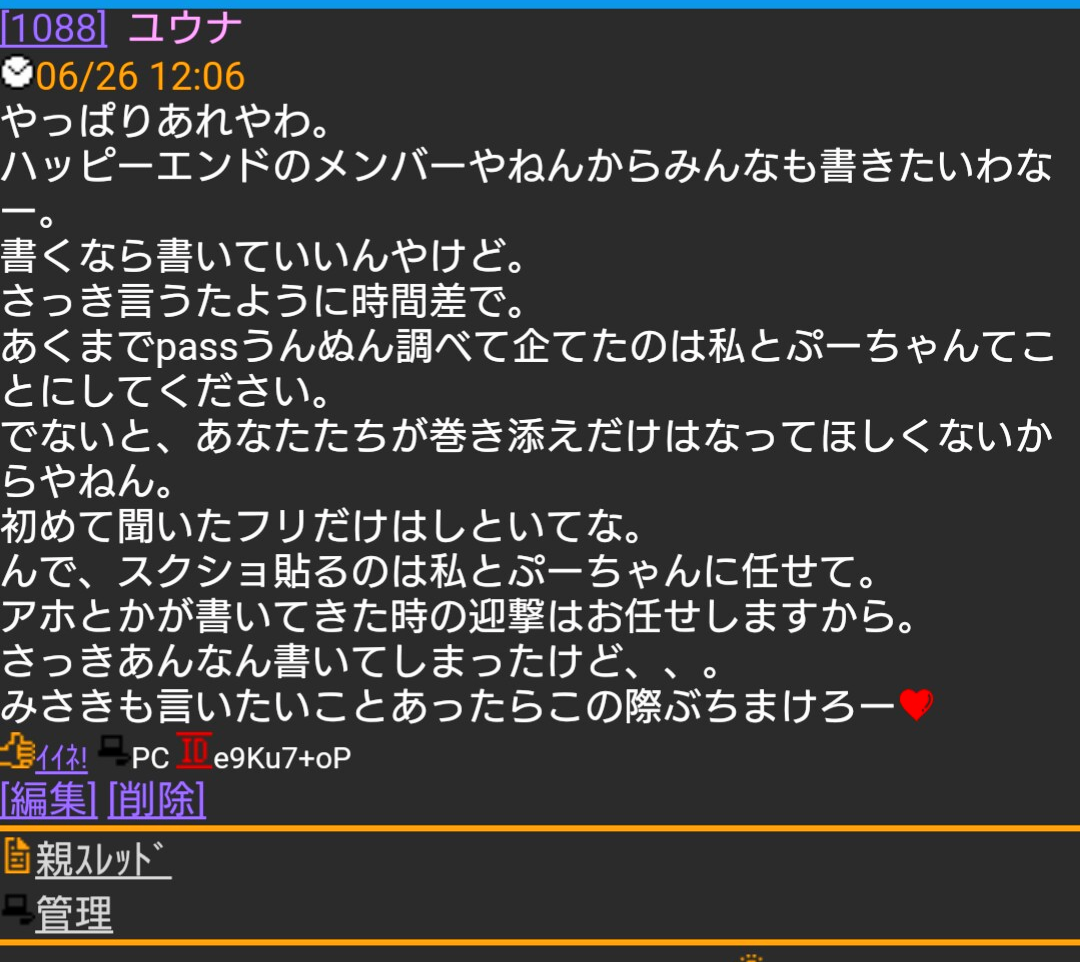
Task: Like the post via イイネ! link
Action: tap(61, 759)
